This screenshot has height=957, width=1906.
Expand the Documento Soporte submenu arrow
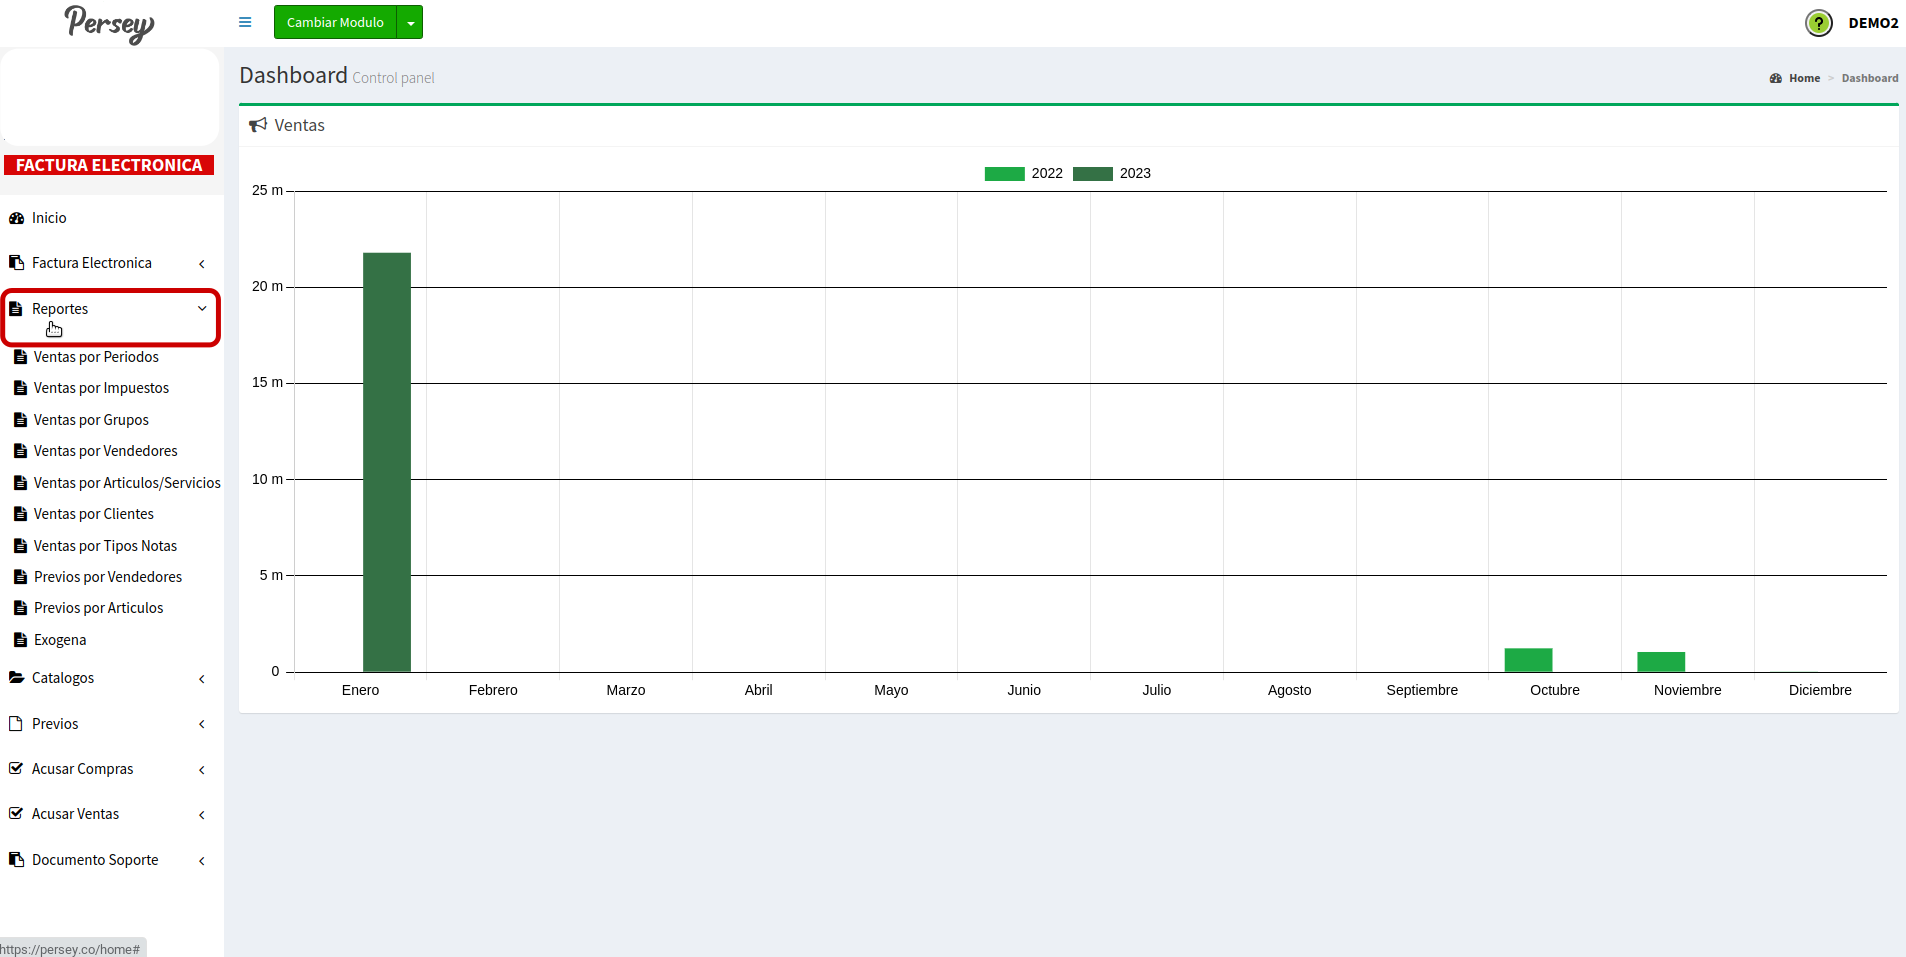pyautogui.click(x=202, y=861)
